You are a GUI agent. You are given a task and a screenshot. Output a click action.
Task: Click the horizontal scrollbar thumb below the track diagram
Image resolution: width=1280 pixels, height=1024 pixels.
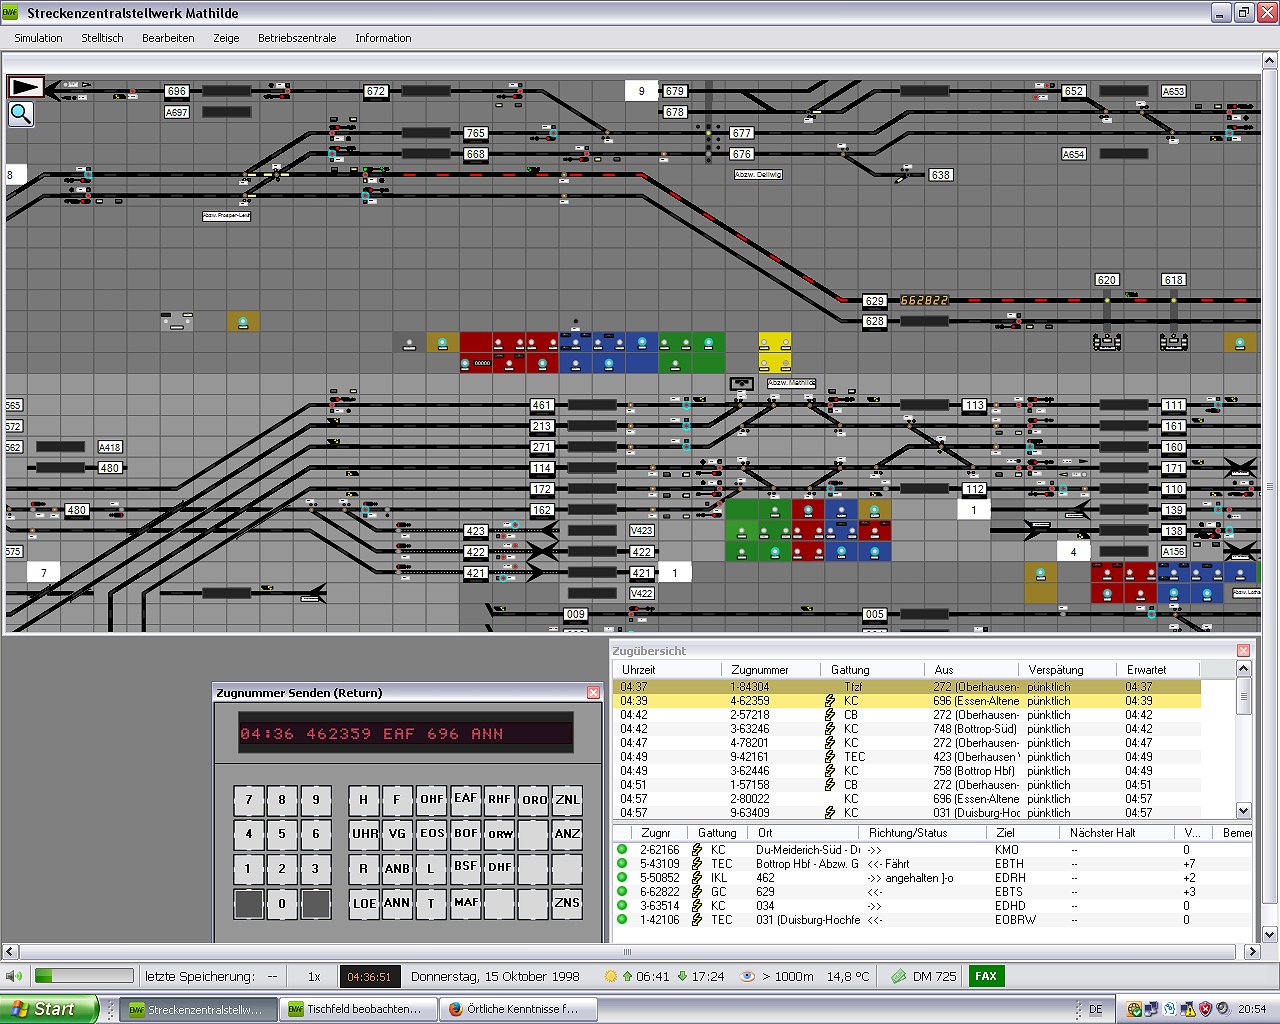click(627, 951)
